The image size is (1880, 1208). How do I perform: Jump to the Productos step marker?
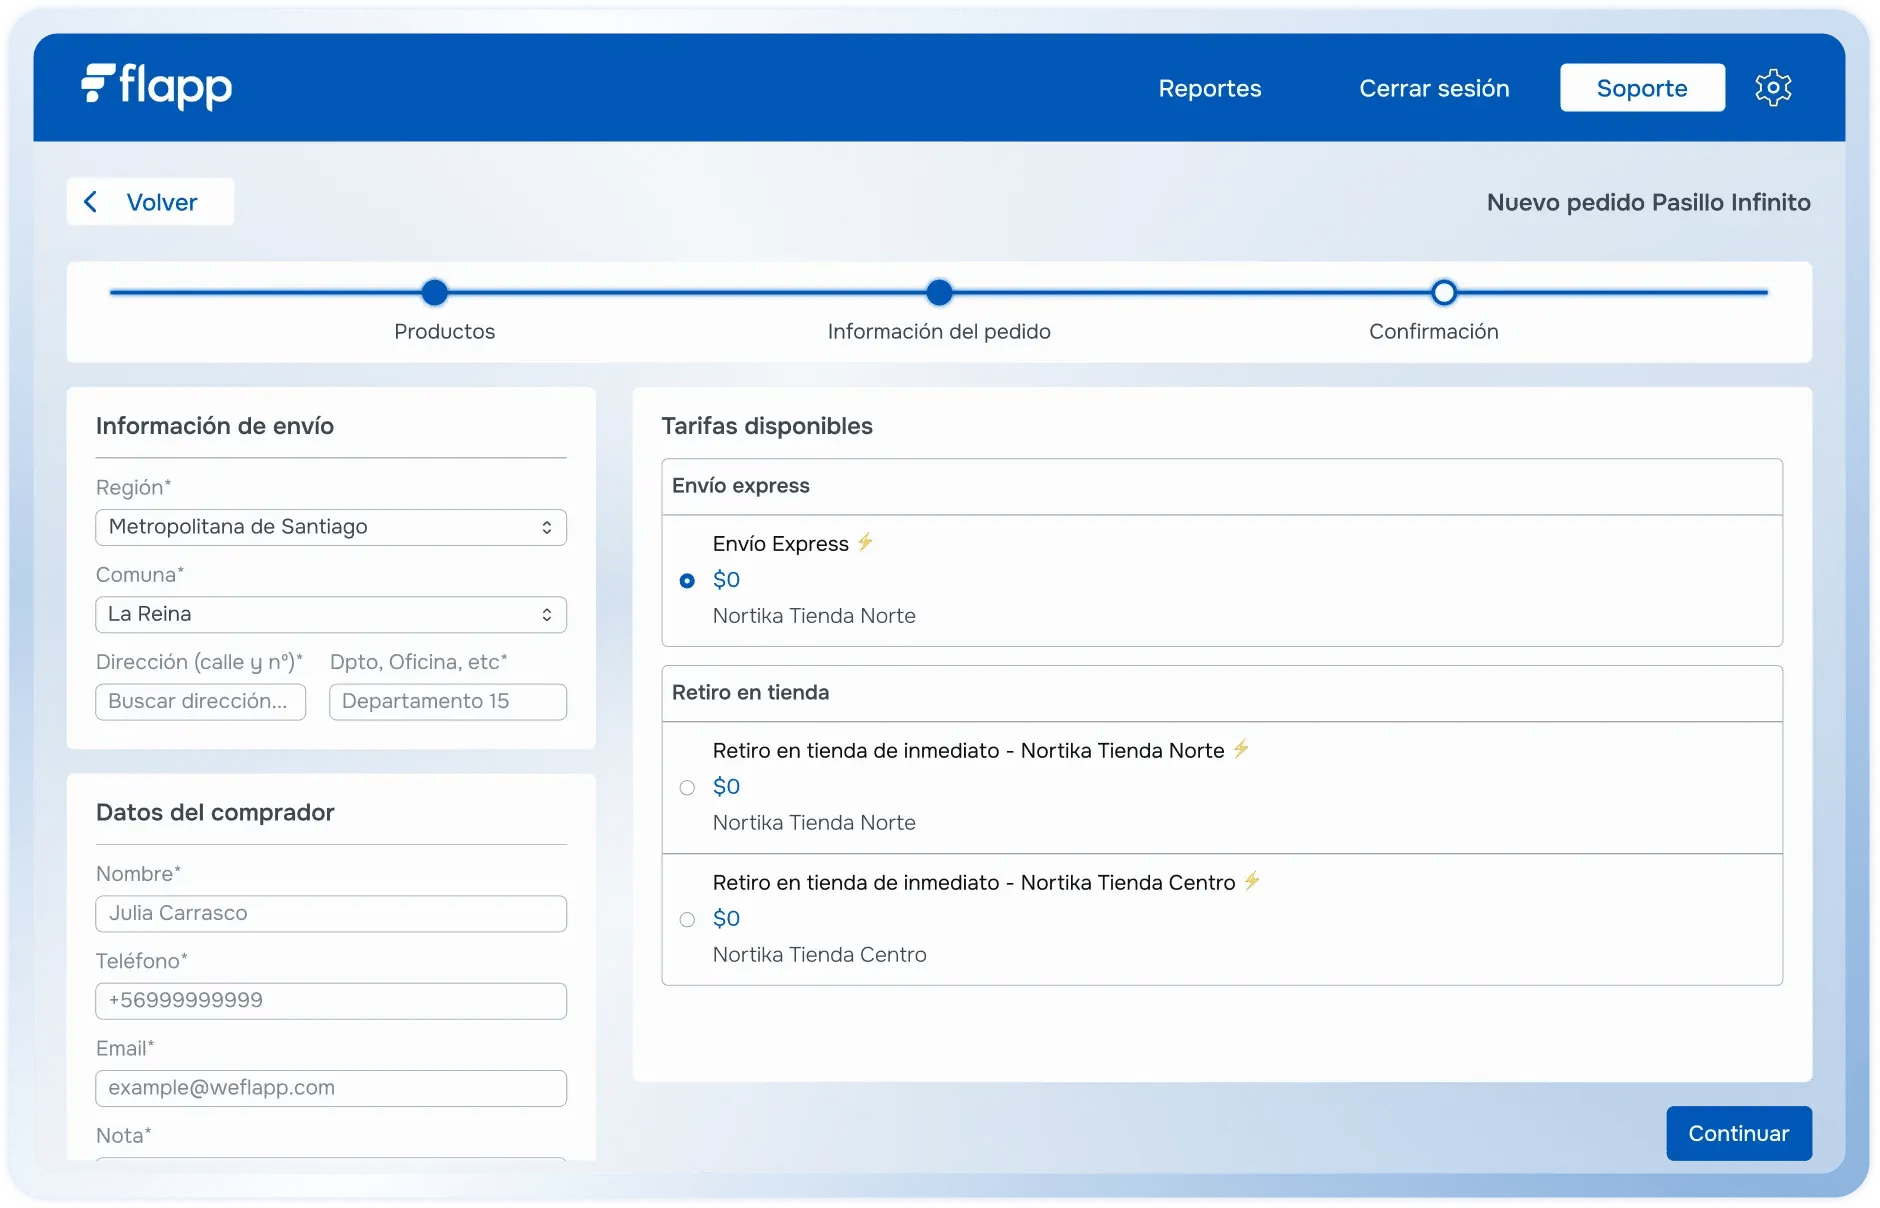[435, 293]
